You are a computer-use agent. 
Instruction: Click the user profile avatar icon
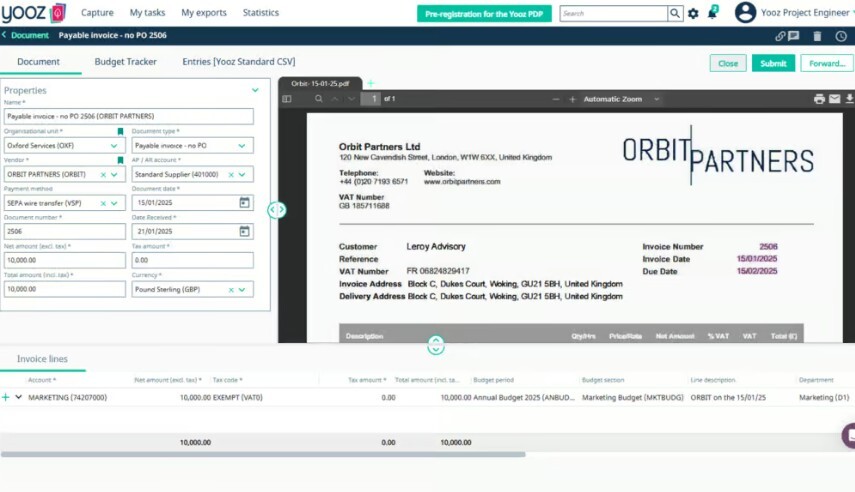[745, 13]
